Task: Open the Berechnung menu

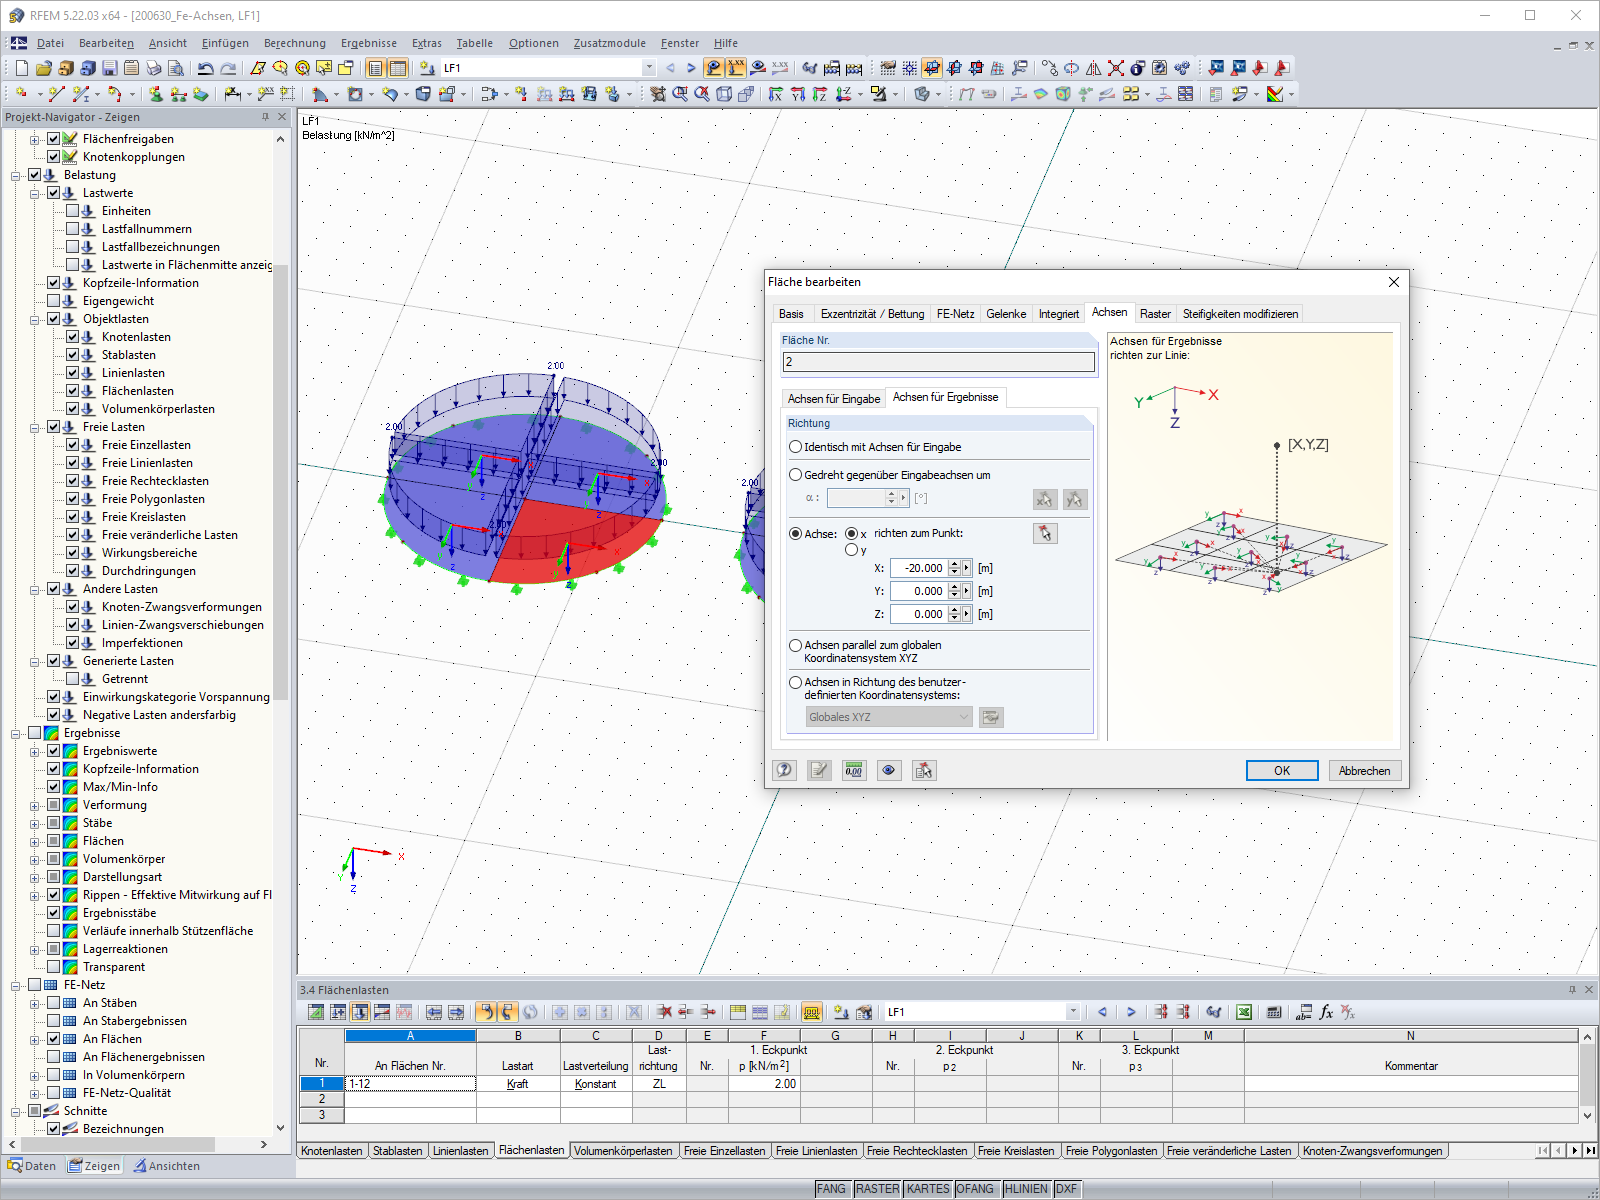Action: coord(295,43)
